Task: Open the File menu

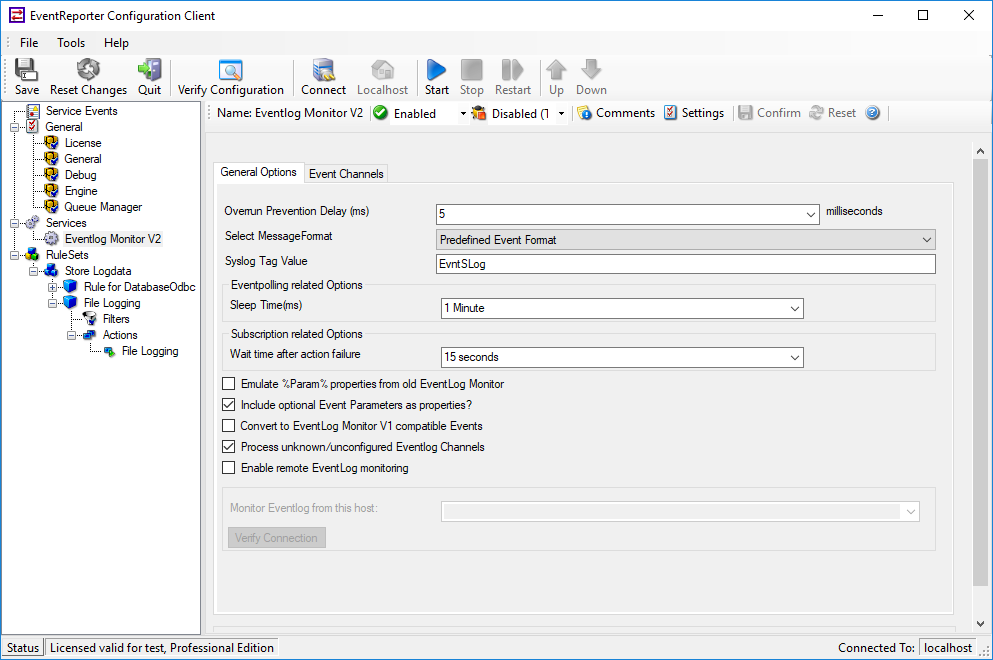Action: click(29, 42)
